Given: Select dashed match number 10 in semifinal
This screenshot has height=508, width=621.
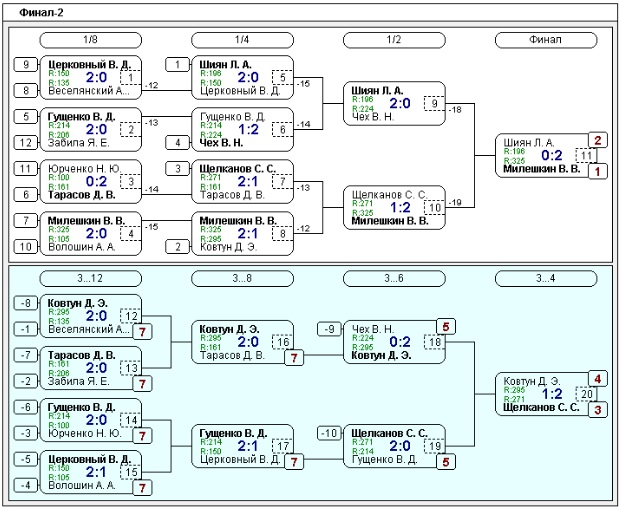Looking at the screenshot, I should tap(434, 207).
